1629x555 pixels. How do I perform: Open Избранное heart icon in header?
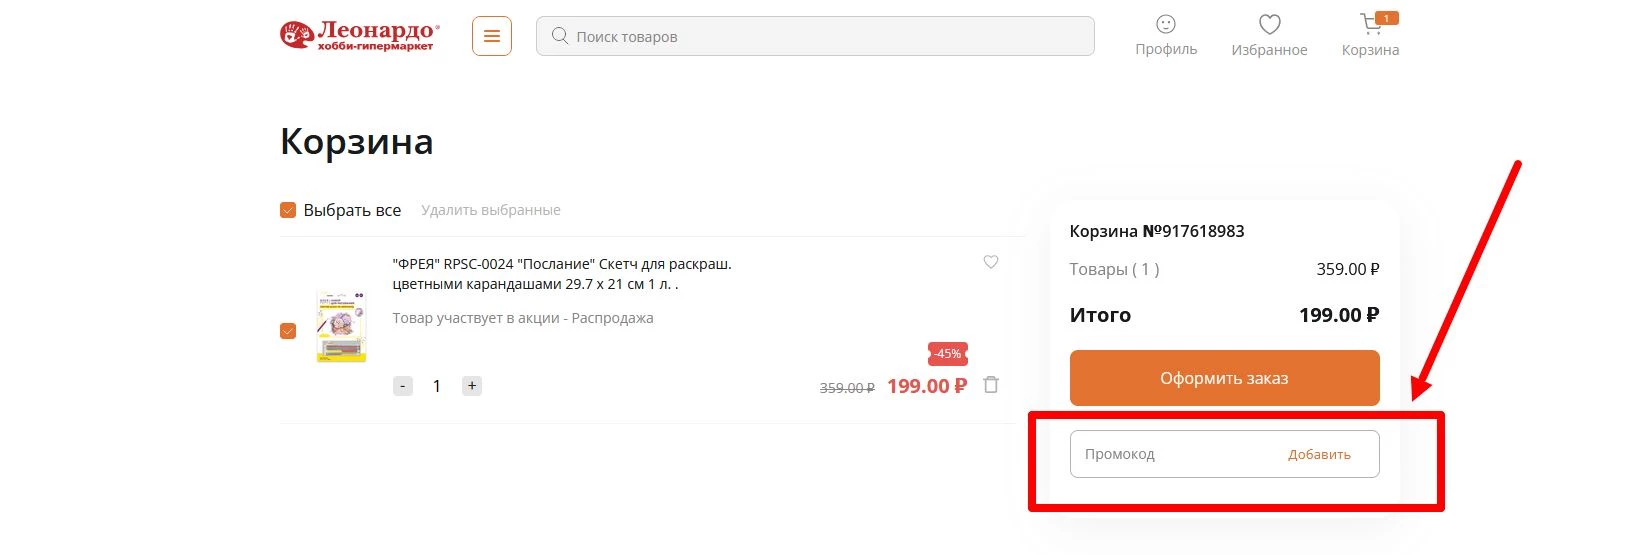tap(1269, 25)
